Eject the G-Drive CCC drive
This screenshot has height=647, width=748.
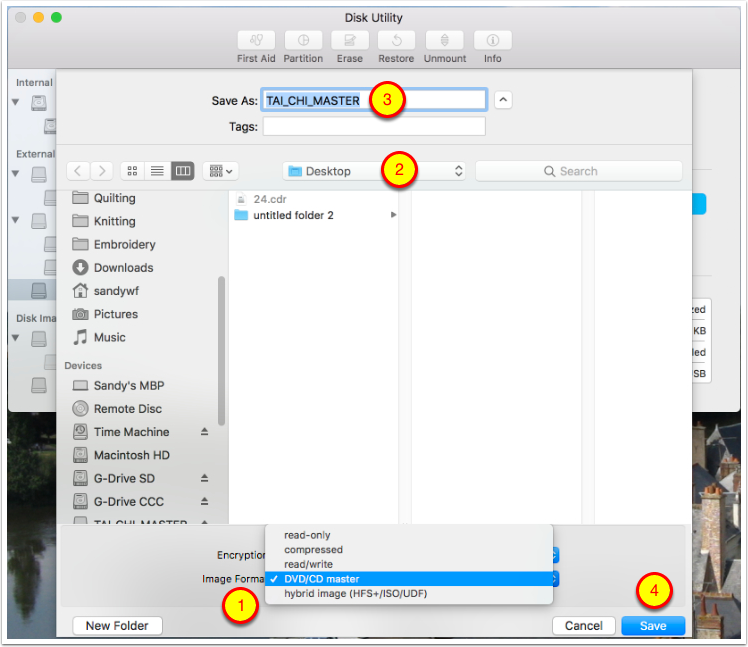[x=204, y=501]
